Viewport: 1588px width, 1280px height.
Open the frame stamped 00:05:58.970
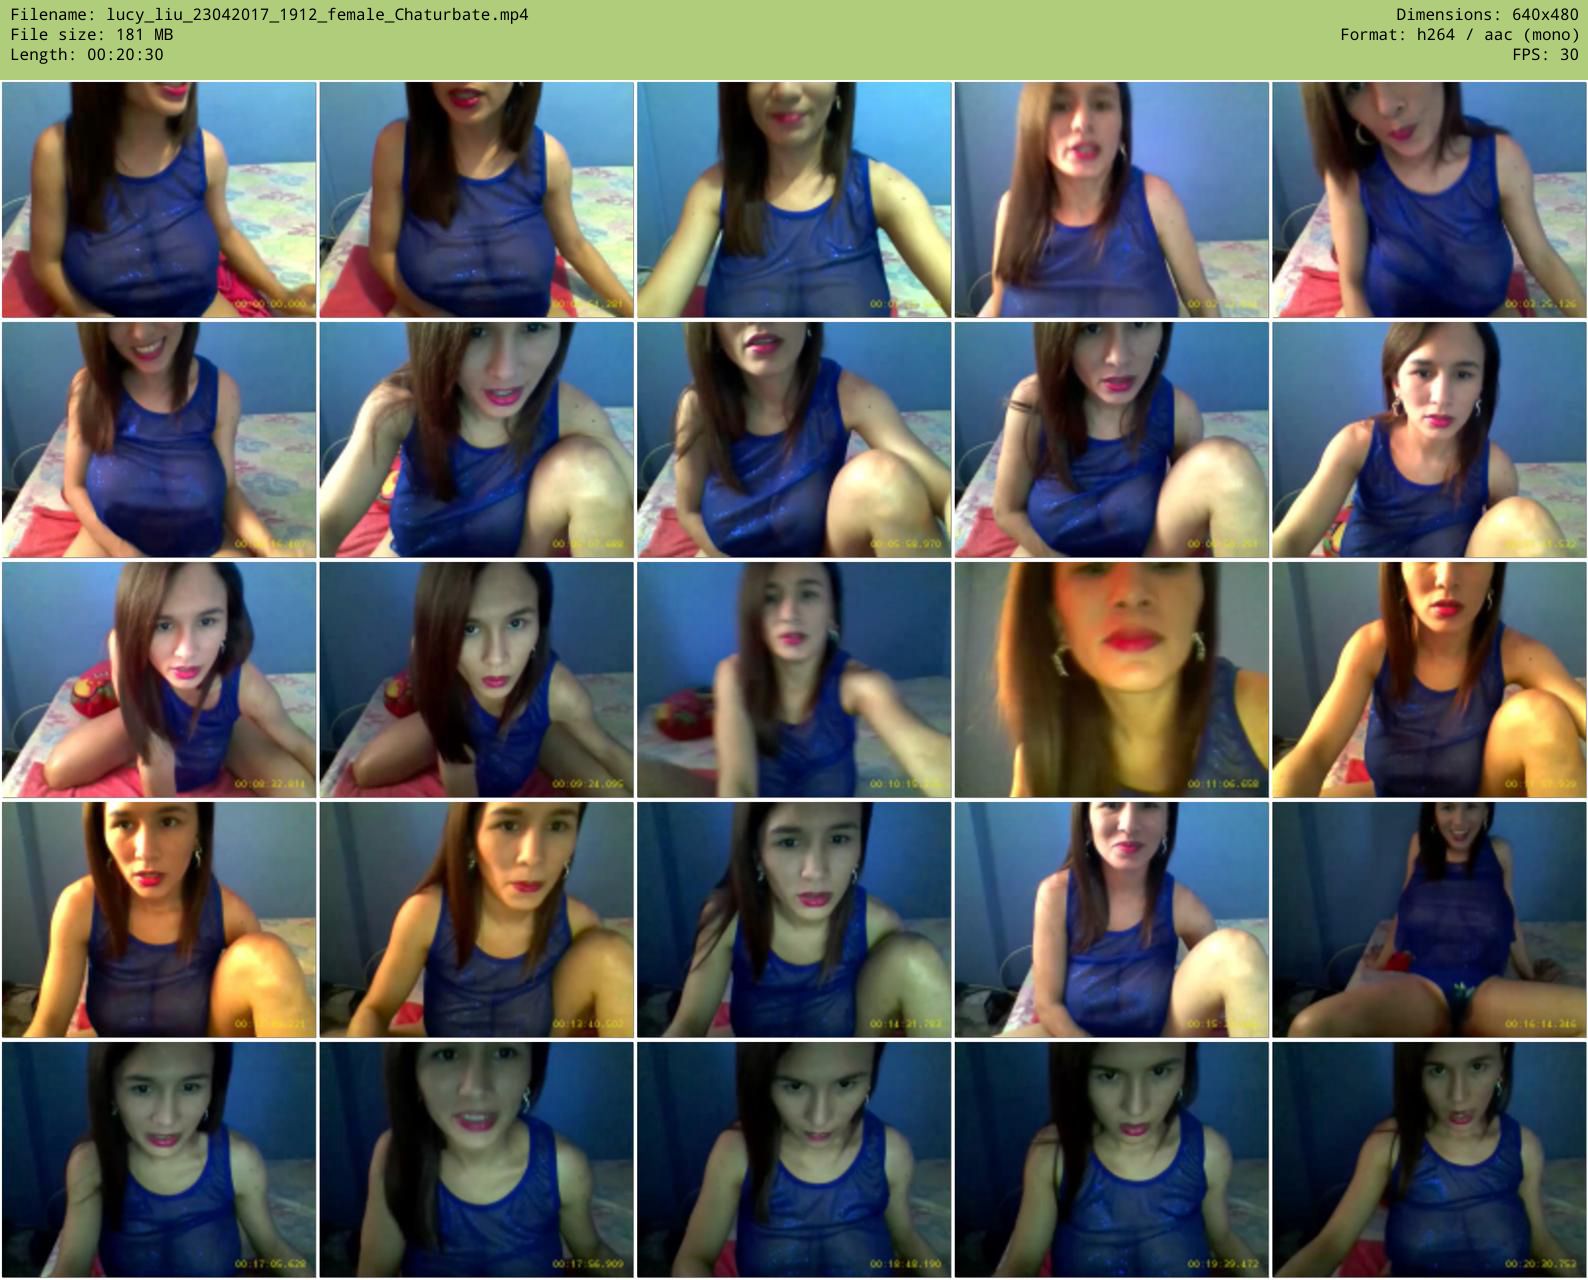(x=794, y=440)
